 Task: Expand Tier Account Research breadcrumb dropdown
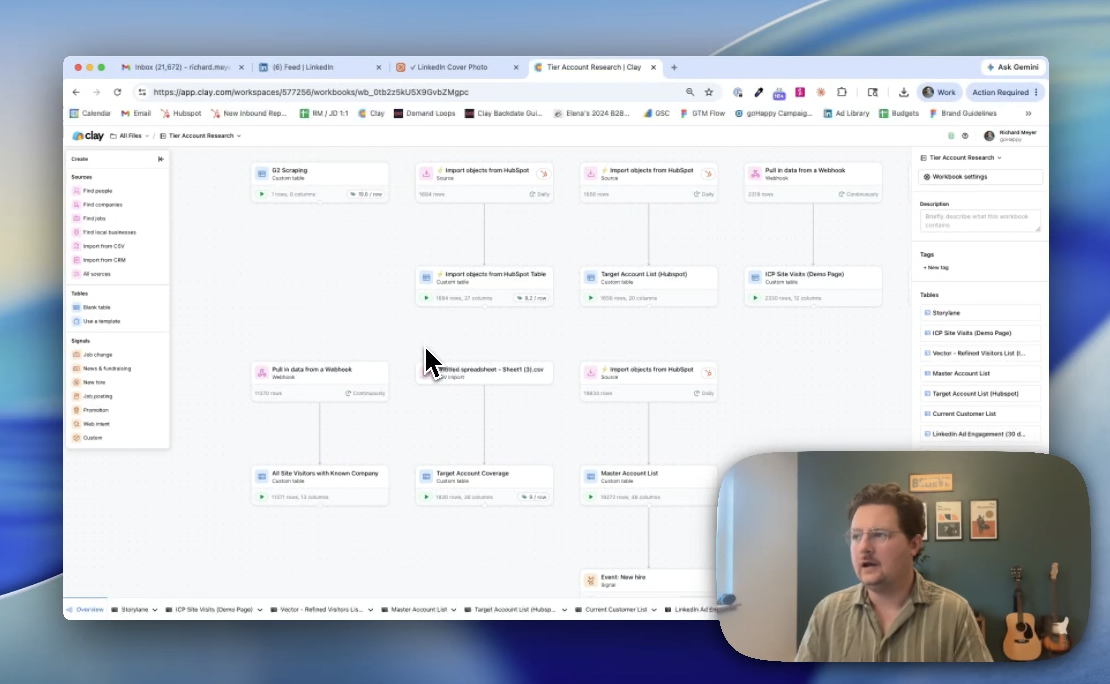pyautogui.click(x=239, y=136)
